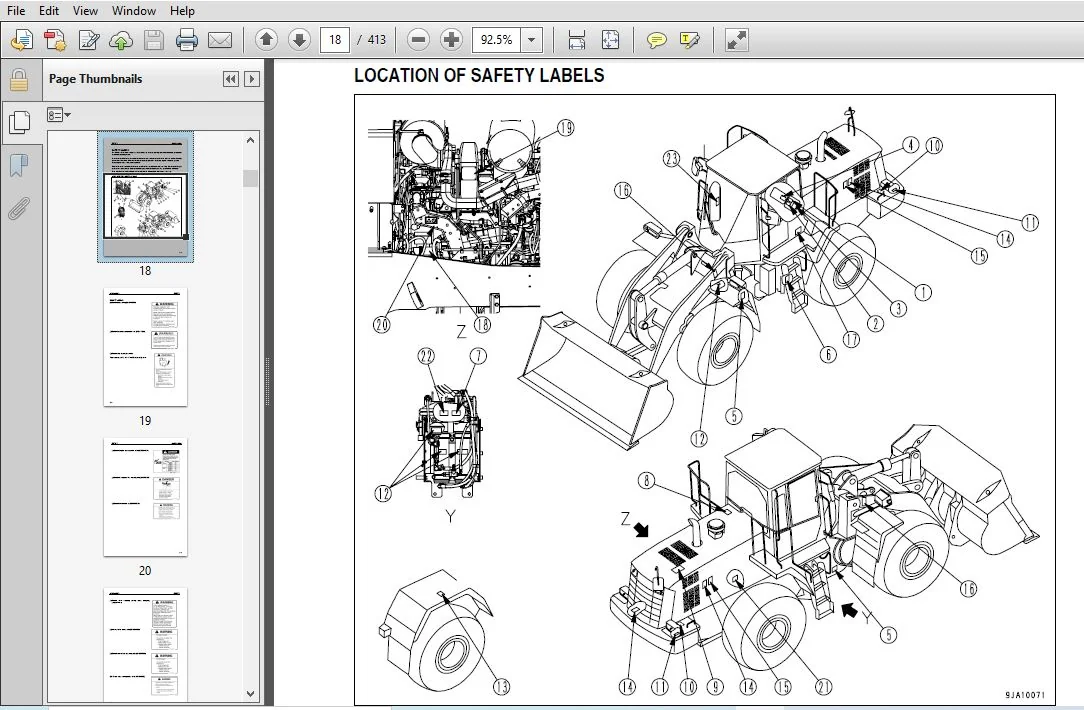
Task: Click the Highlight text tool icon
Action: click(690, 40)
